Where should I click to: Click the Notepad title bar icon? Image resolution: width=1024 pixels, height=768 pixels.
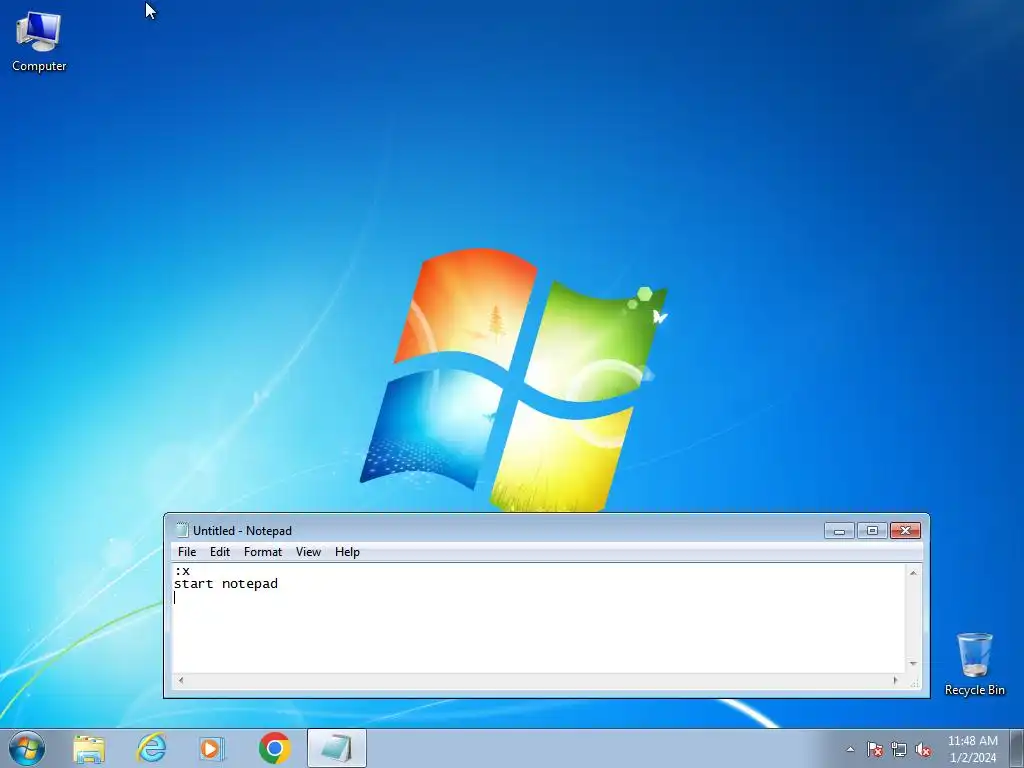pyautogui.click(x=182, y=530)
